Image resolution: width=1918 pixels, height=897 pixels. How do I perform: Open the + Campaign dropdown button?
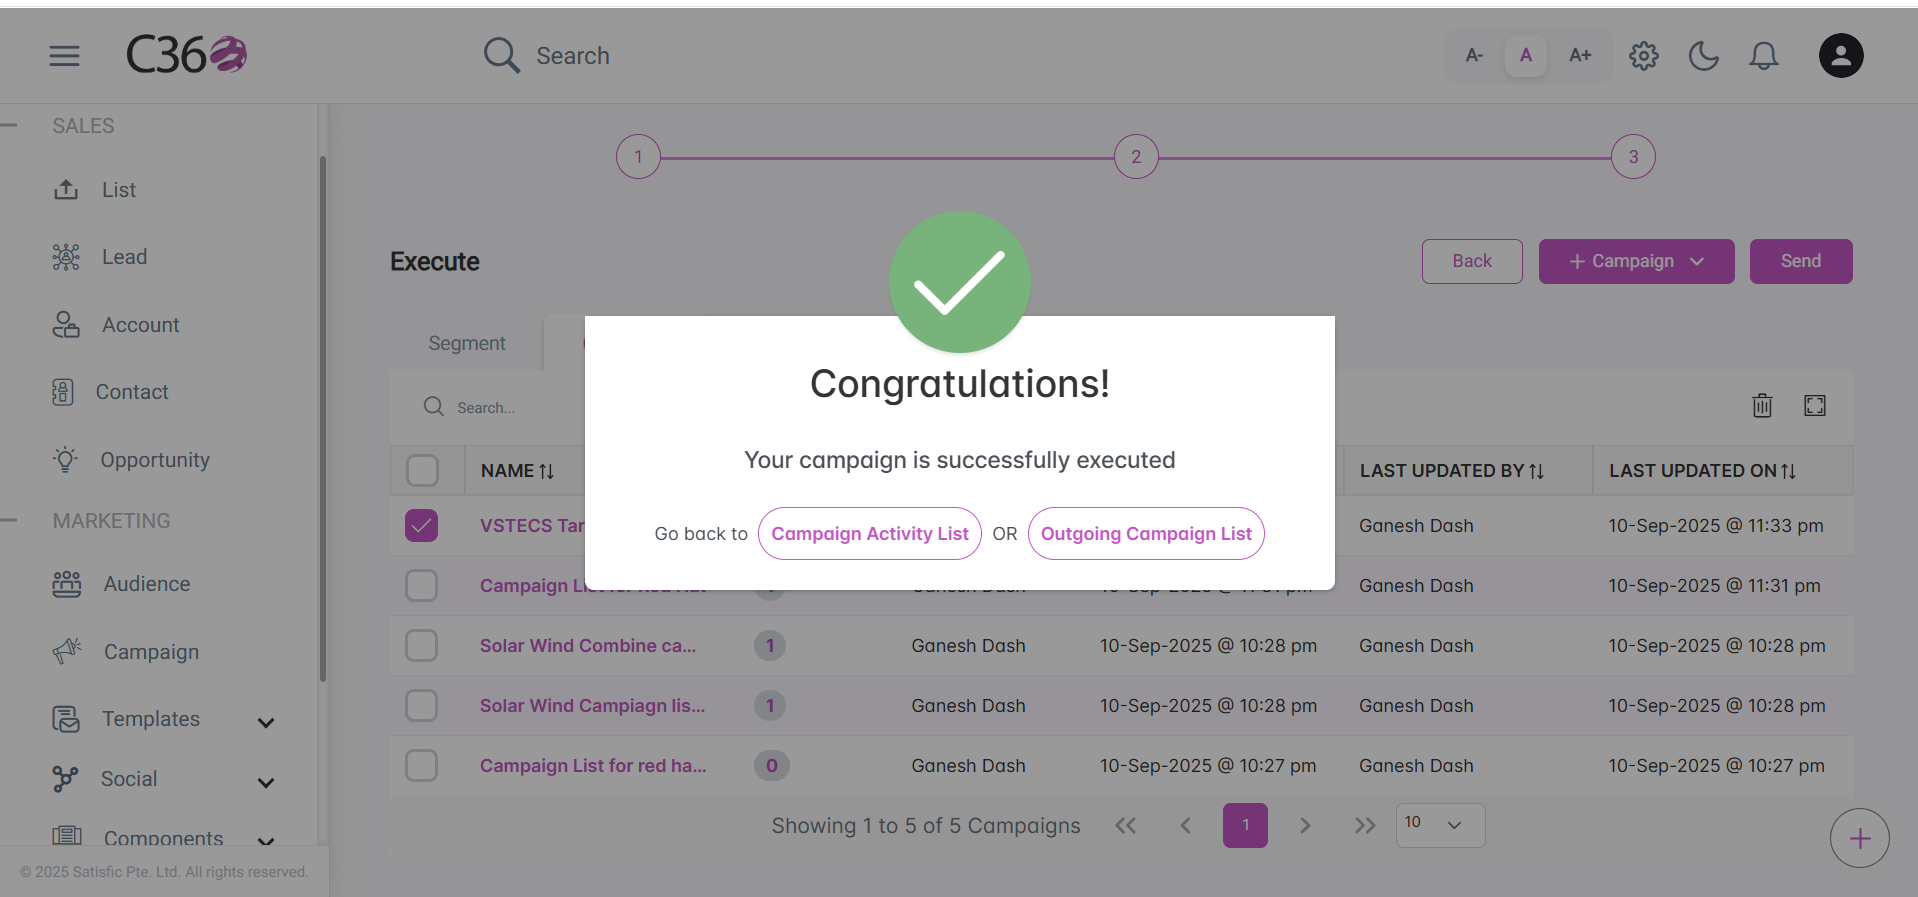pyautogui.click(x=1636, y=261)
